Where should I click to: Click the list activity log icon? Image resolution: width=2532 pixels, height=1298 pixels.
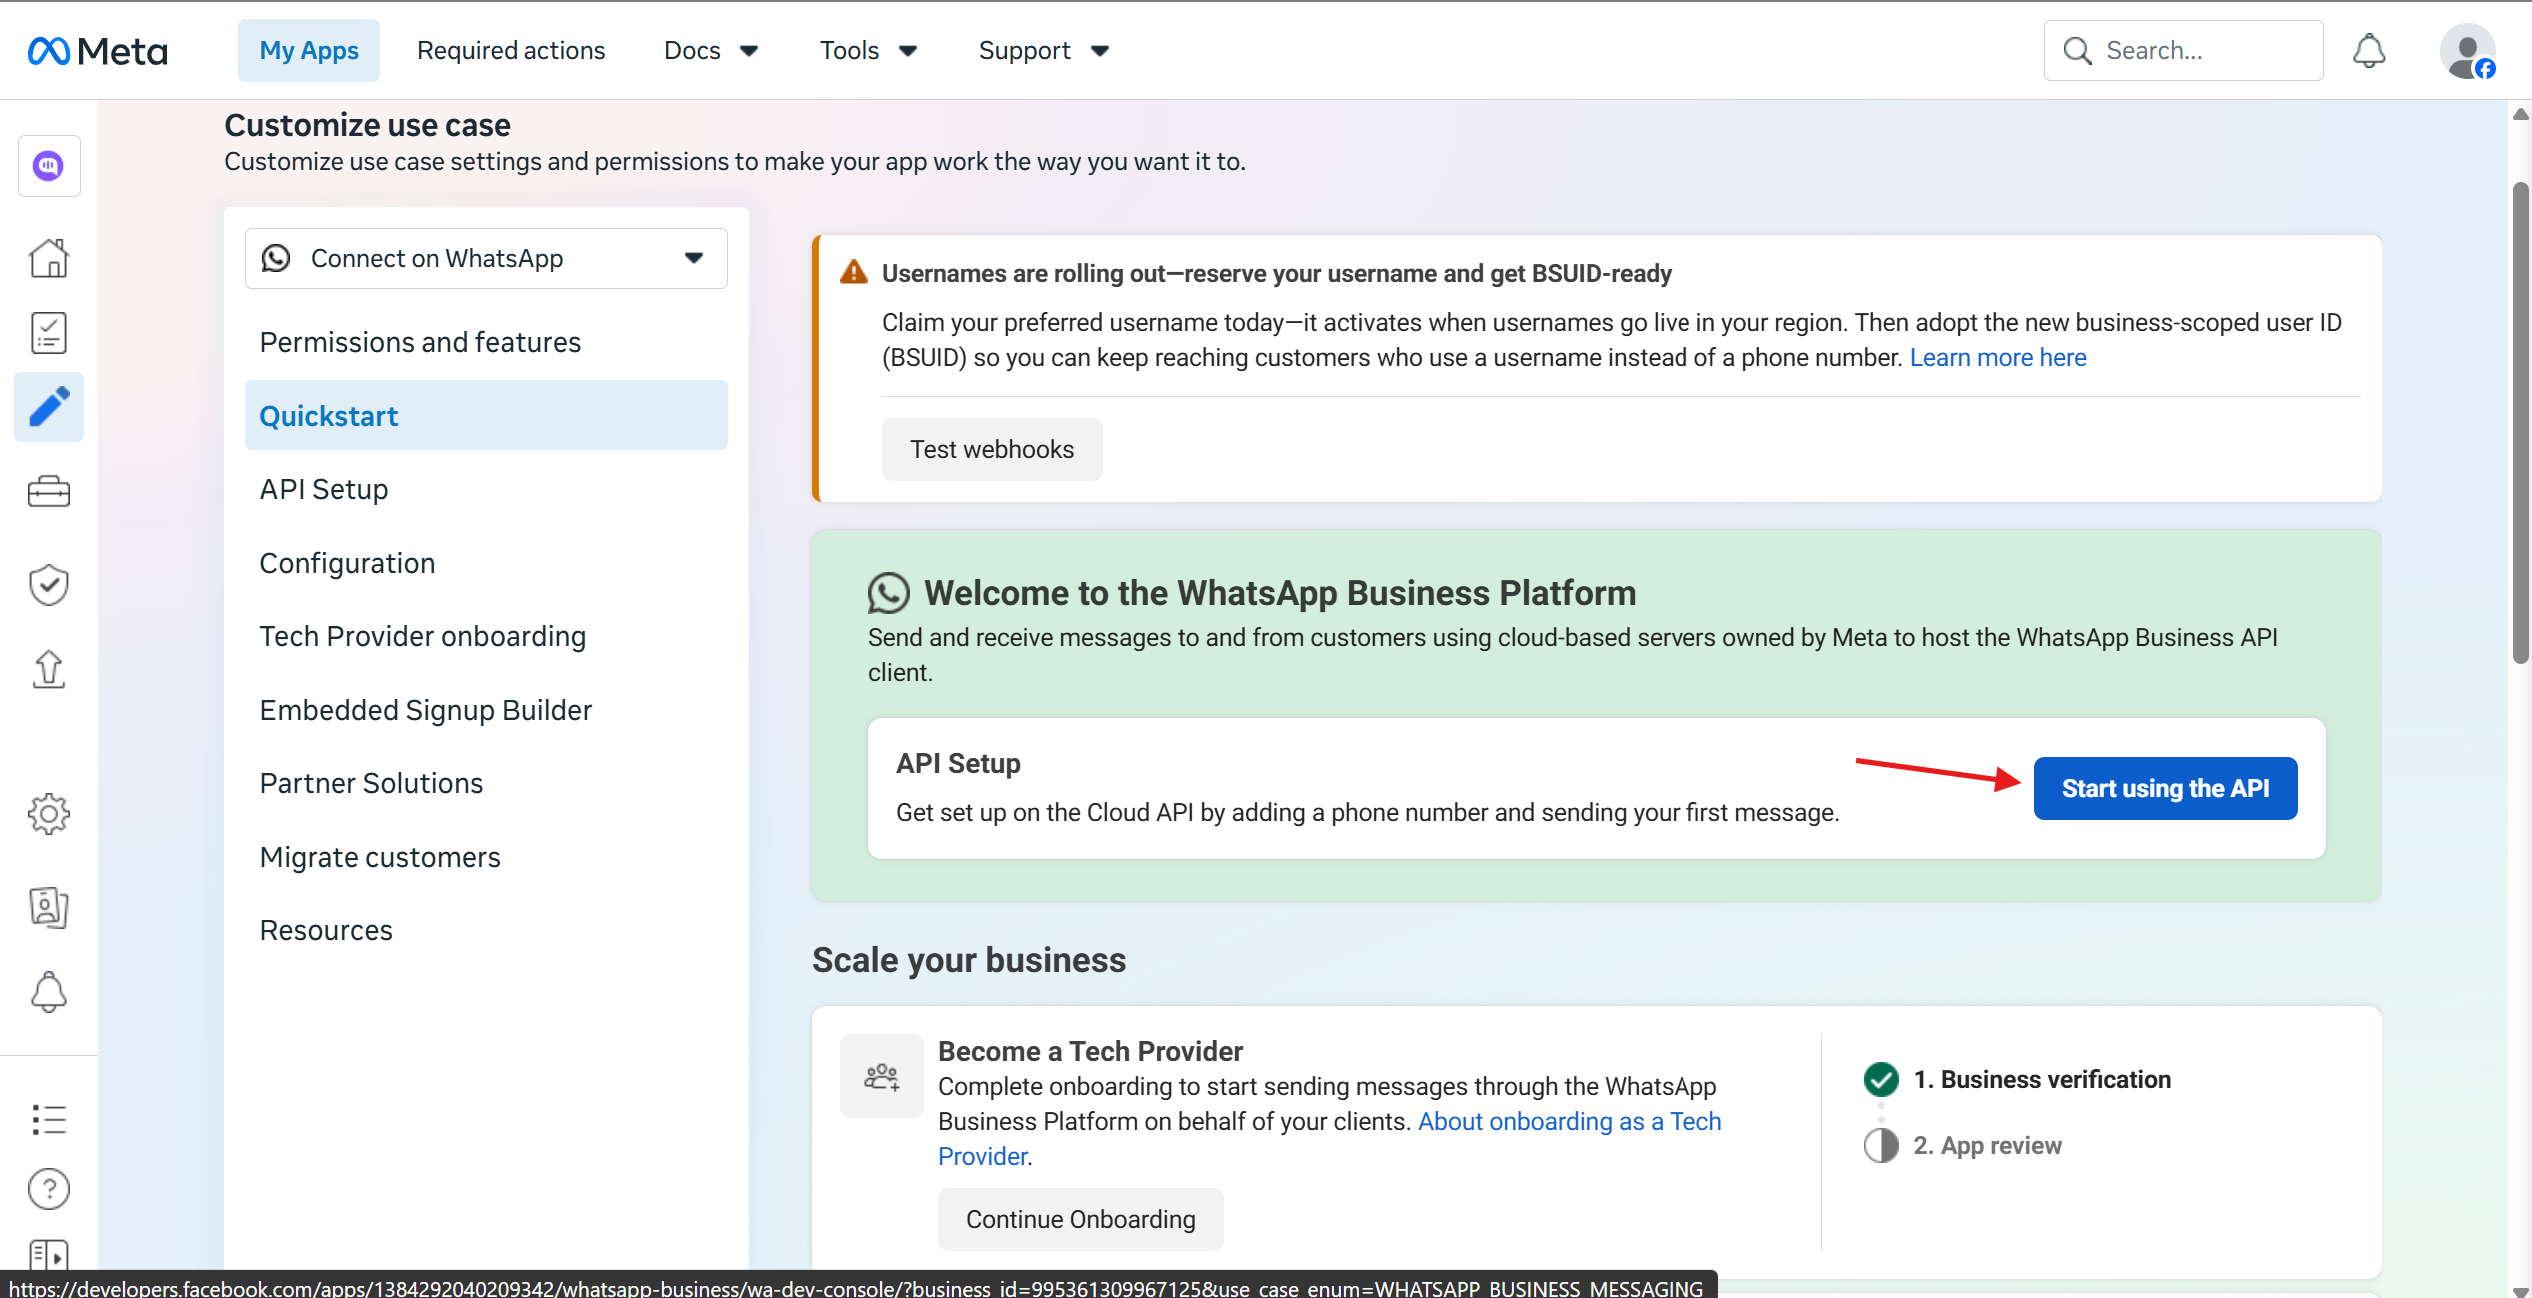click(x=49, y=1119)
